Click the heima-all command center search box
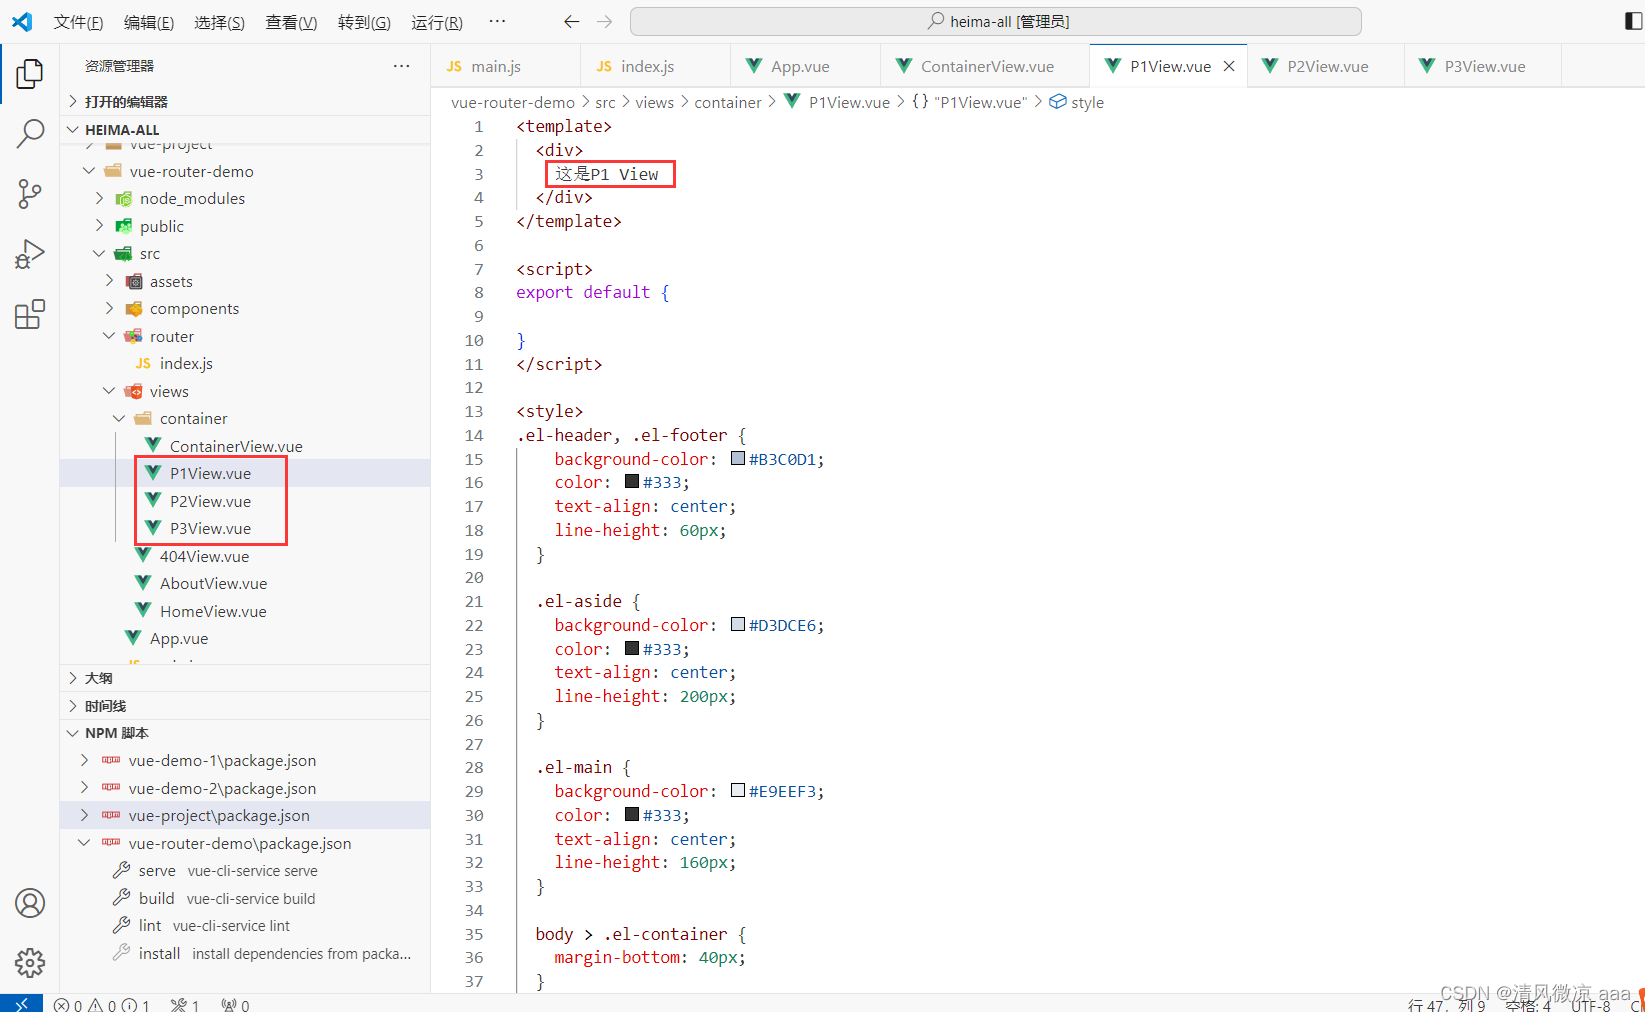Viewport: 1645px width, 1012px height. (x=996, y=21)
